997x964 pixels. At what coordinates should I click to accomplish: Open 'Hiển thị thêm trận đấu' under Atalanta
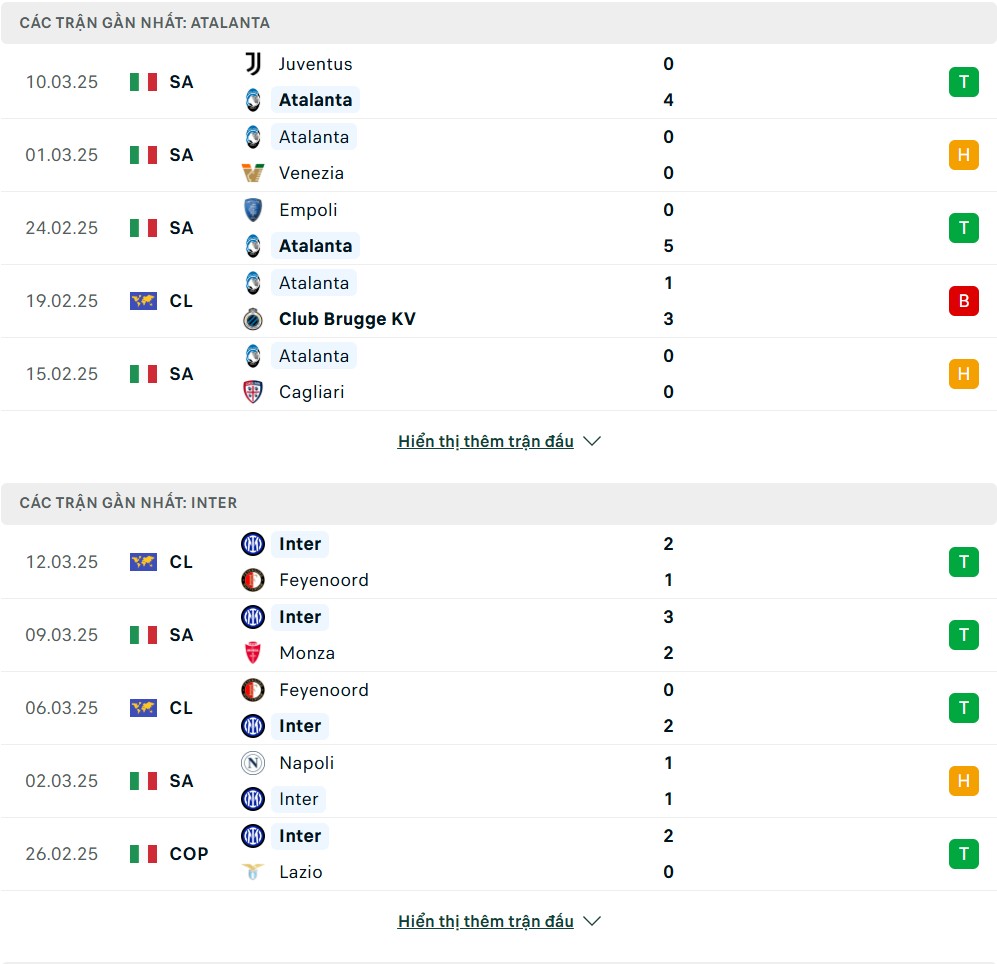[x=486, y=441]
